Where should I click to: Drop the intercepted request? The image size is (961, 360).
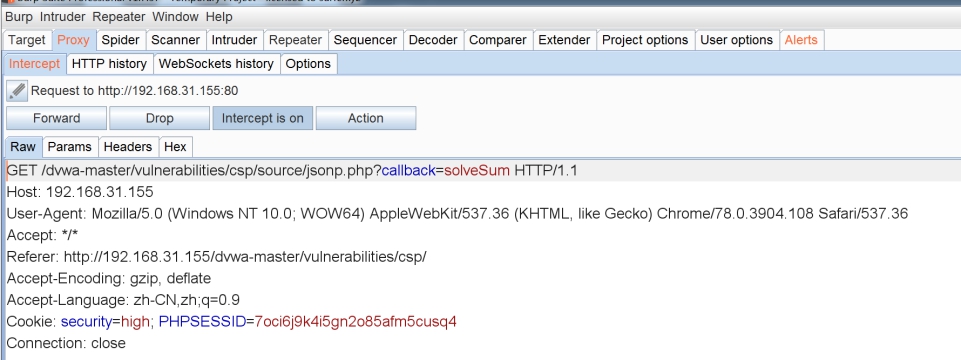(159, 118)
